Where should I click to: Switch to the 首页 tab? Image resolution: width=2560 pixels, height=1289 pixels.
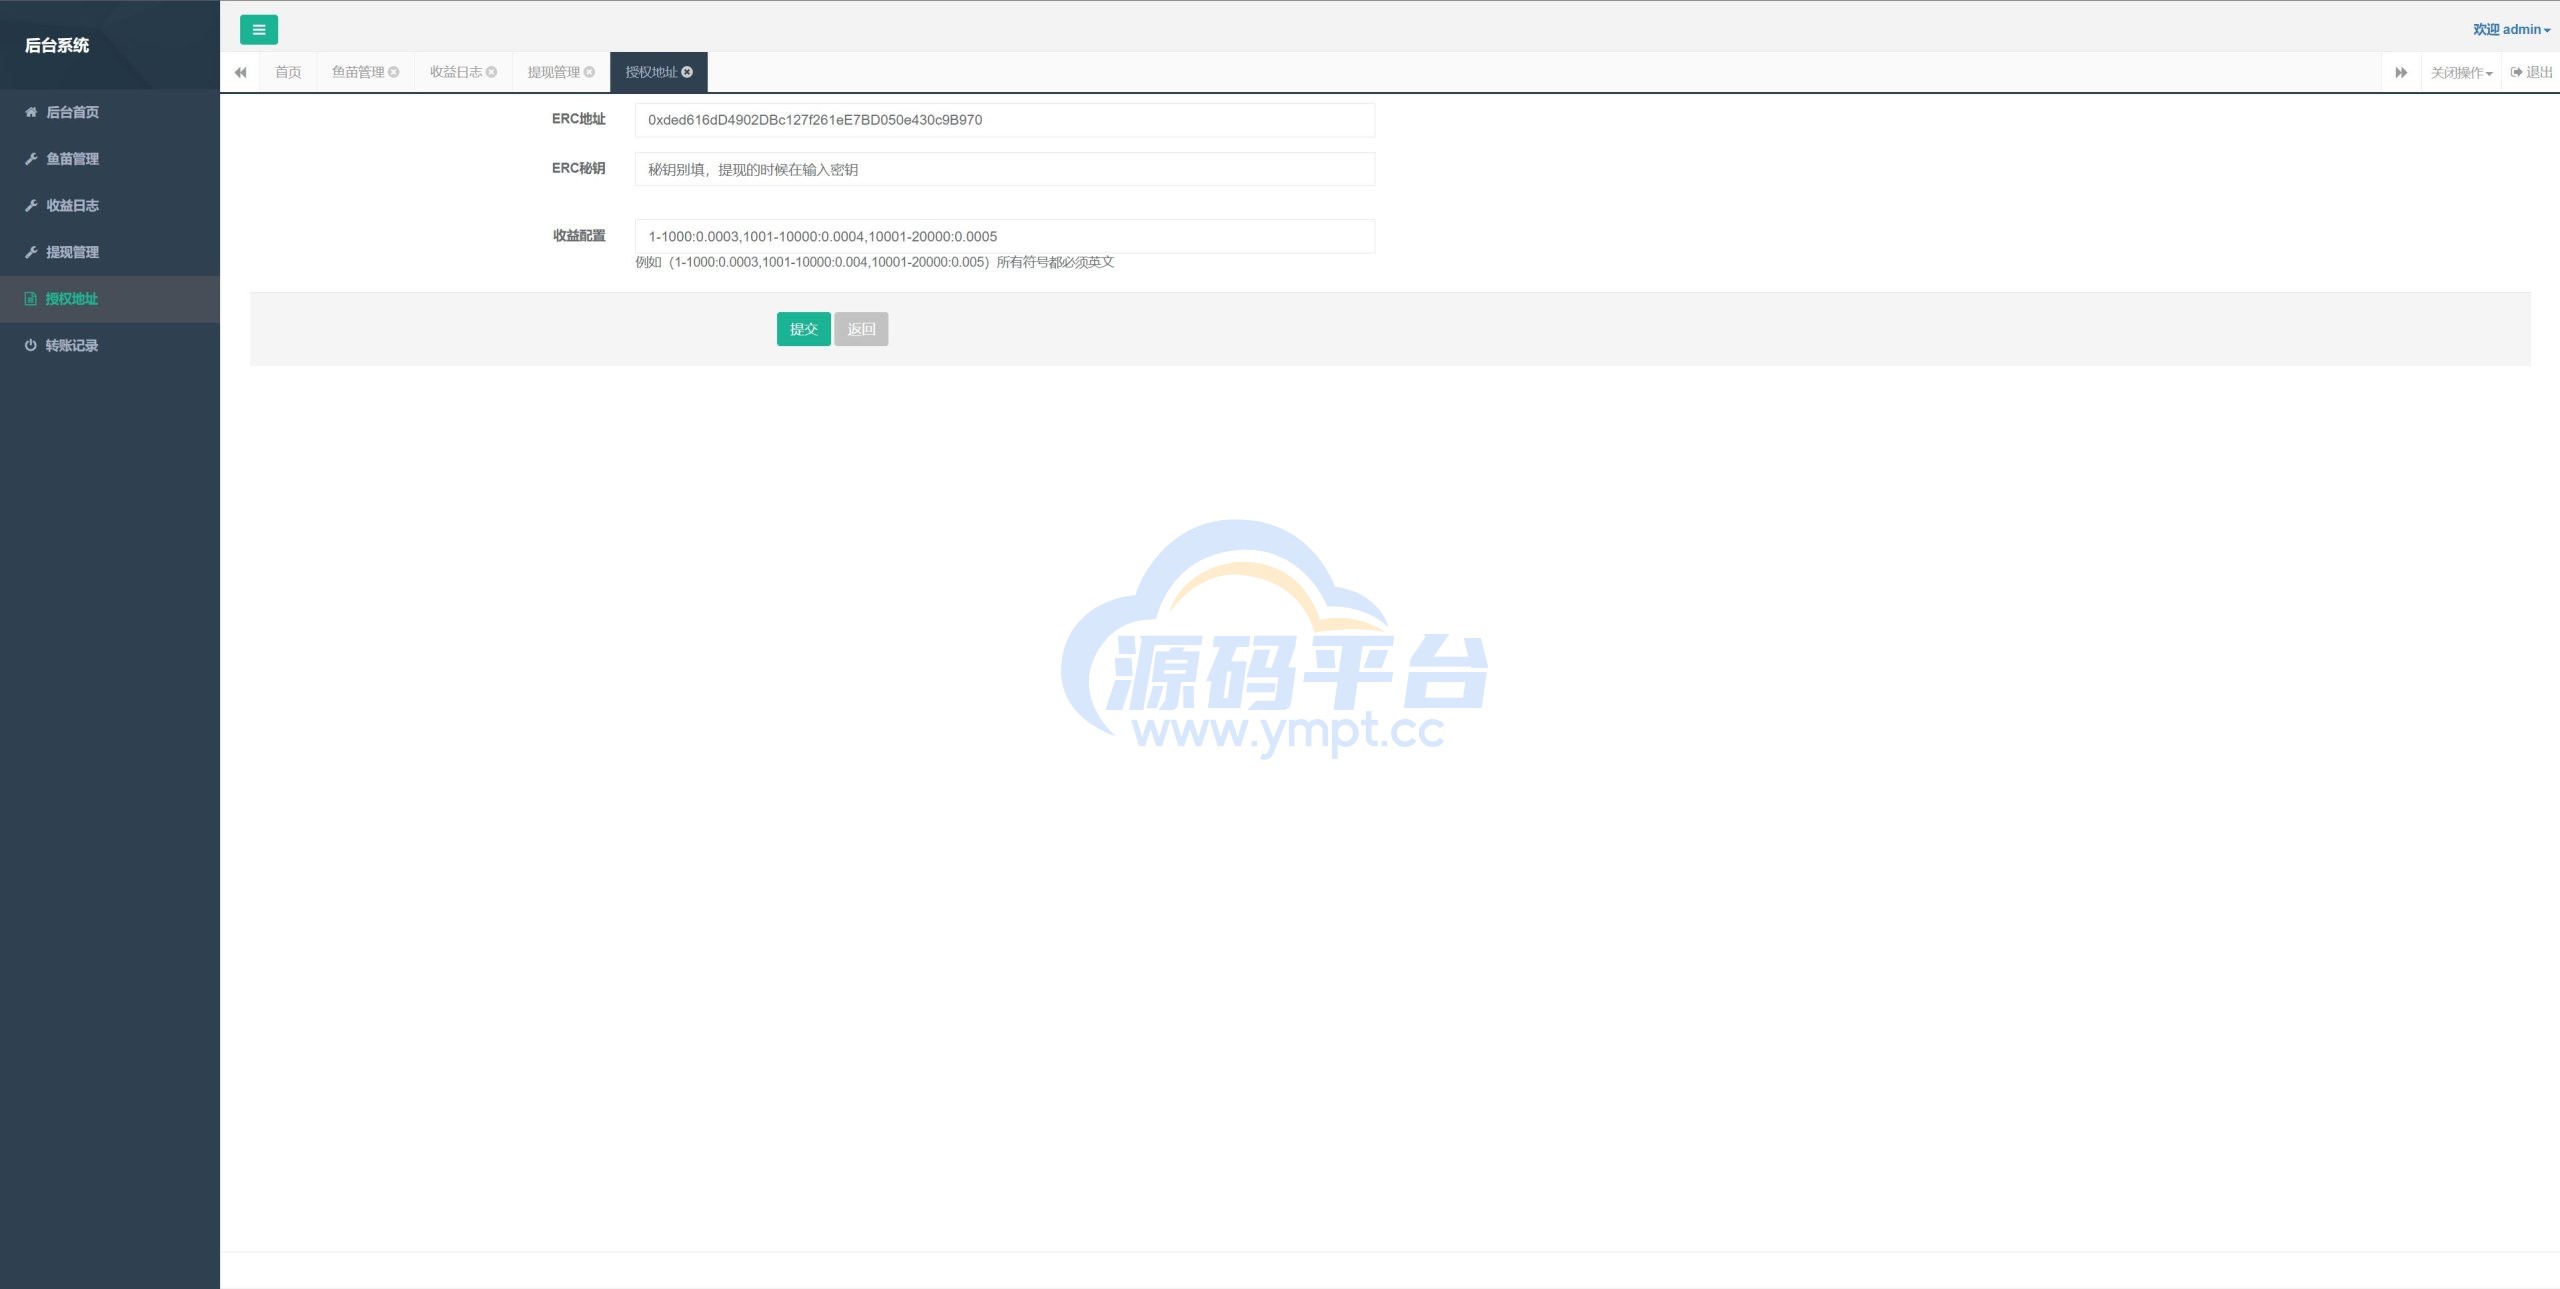pyautogui.click(x=288, y=72)
